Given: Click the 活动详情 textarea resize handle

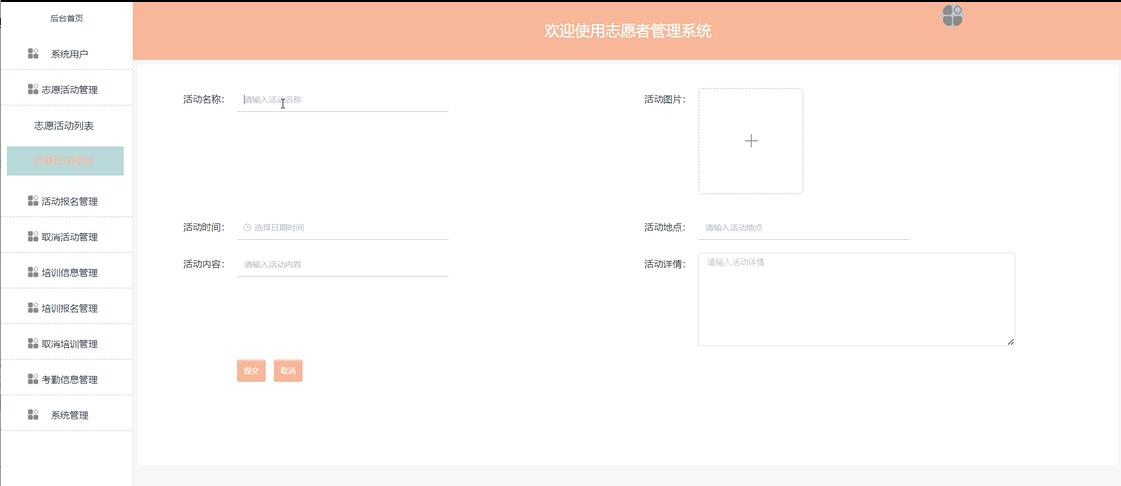Looking at the screenshot, I should (x=1011, y=342).
